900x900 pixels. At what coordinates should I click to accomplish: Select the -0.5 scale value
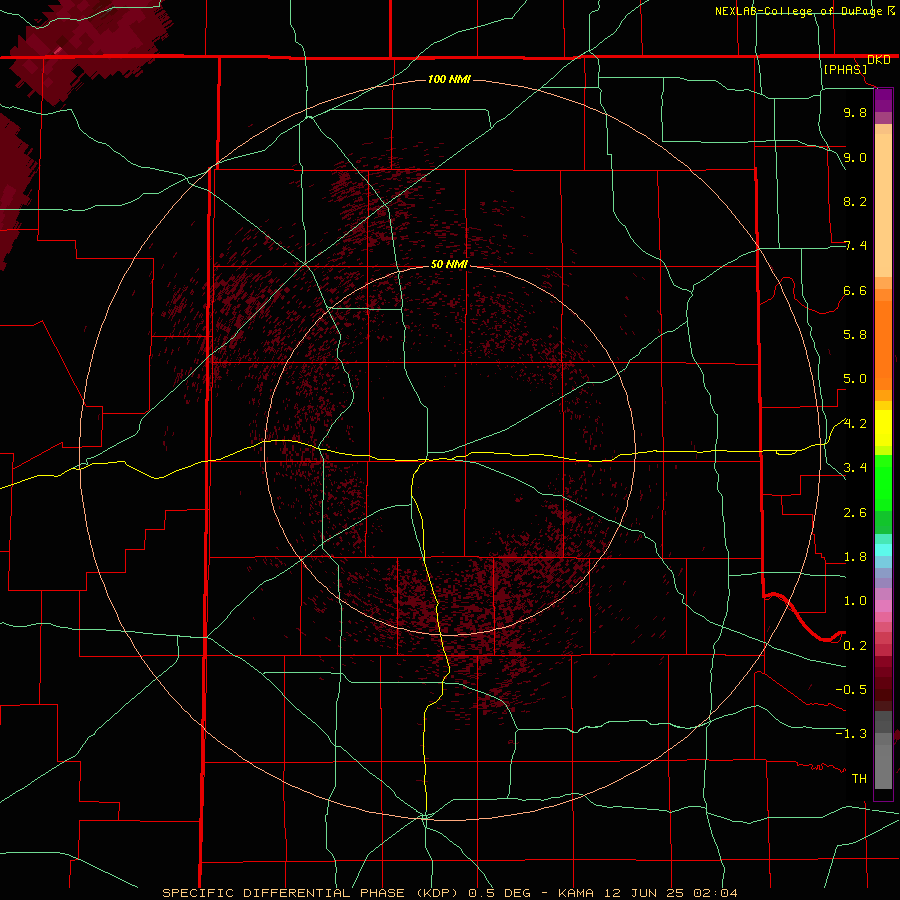pyautogui.click(x=851, y=690)
